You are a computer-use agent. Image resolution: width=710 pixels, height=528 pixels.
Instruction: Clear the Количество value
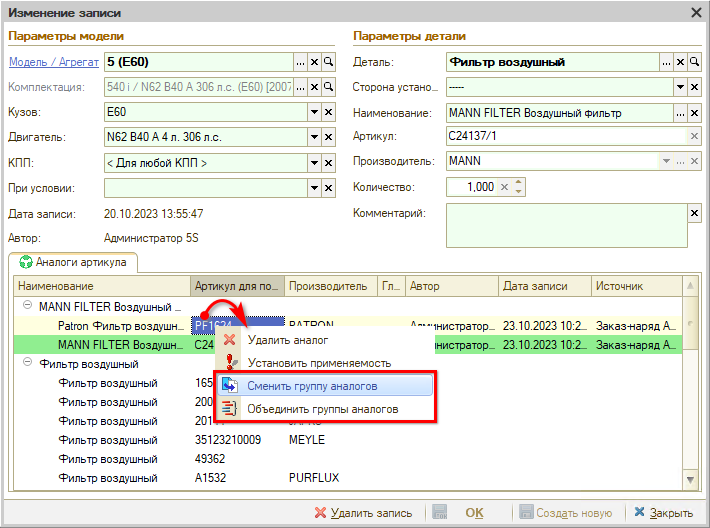click(504, 187)
